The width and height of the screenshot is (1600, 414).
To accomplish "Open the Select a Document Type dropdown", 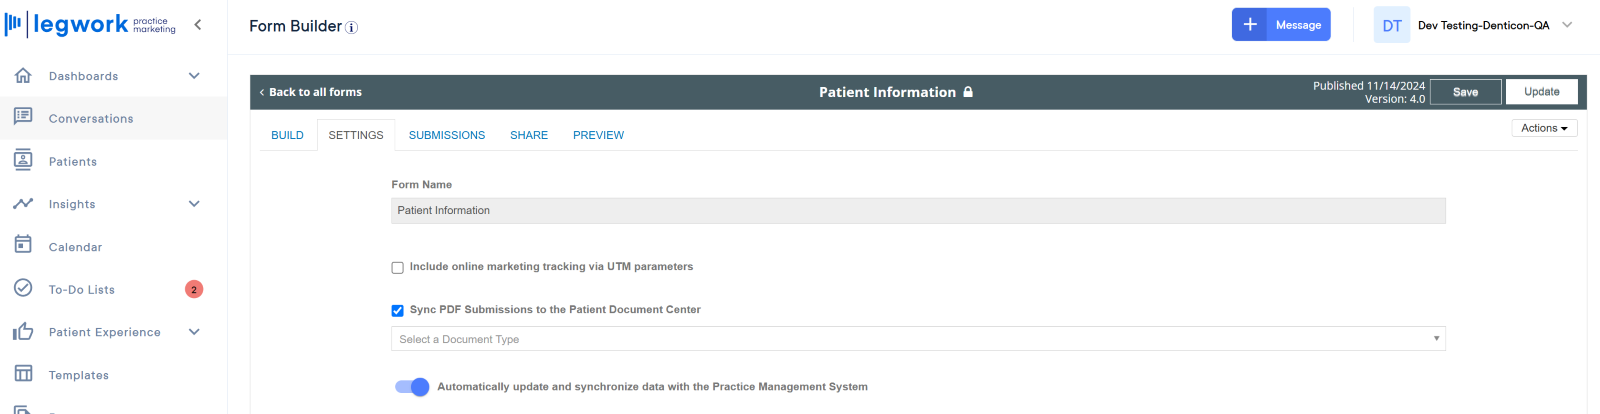I will [918, 339].
